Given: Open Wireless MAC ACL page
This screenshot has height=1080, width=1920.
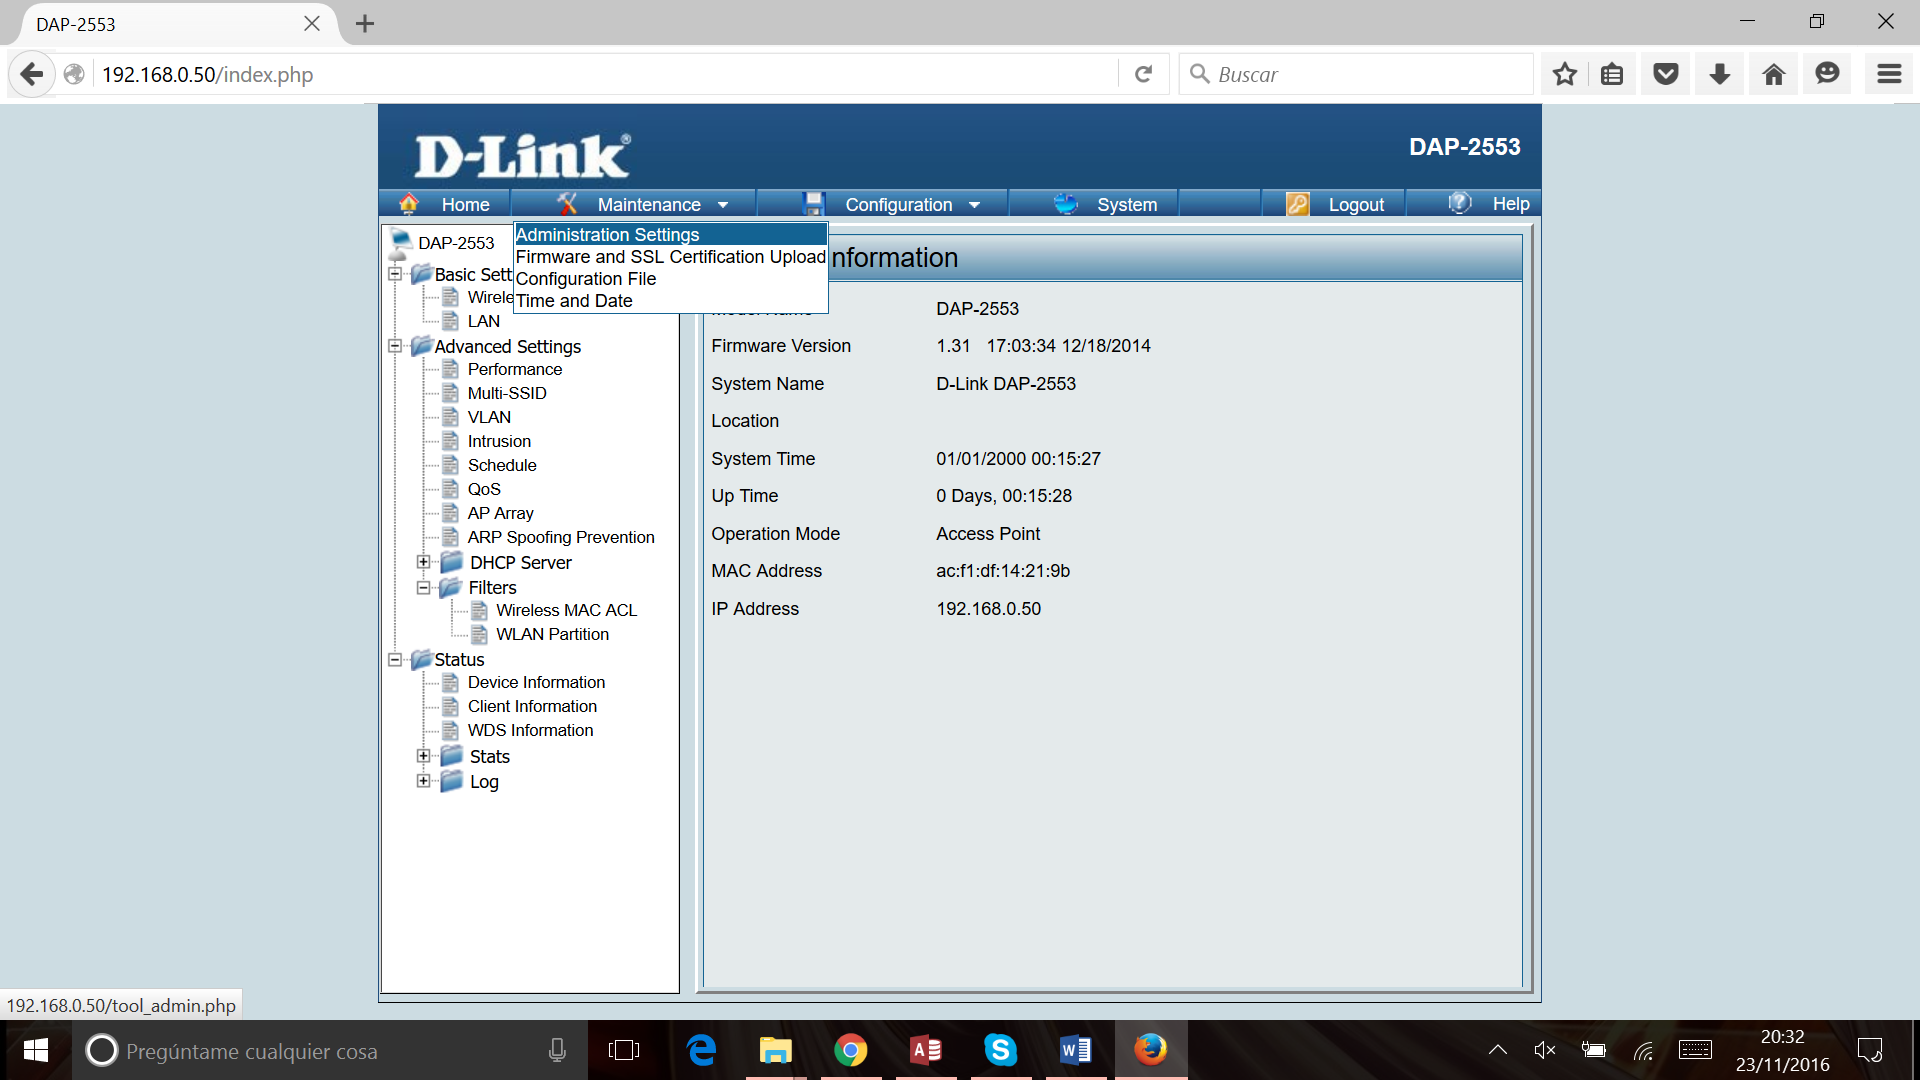Looking at the screenshot, I should (x=566, y=610).
